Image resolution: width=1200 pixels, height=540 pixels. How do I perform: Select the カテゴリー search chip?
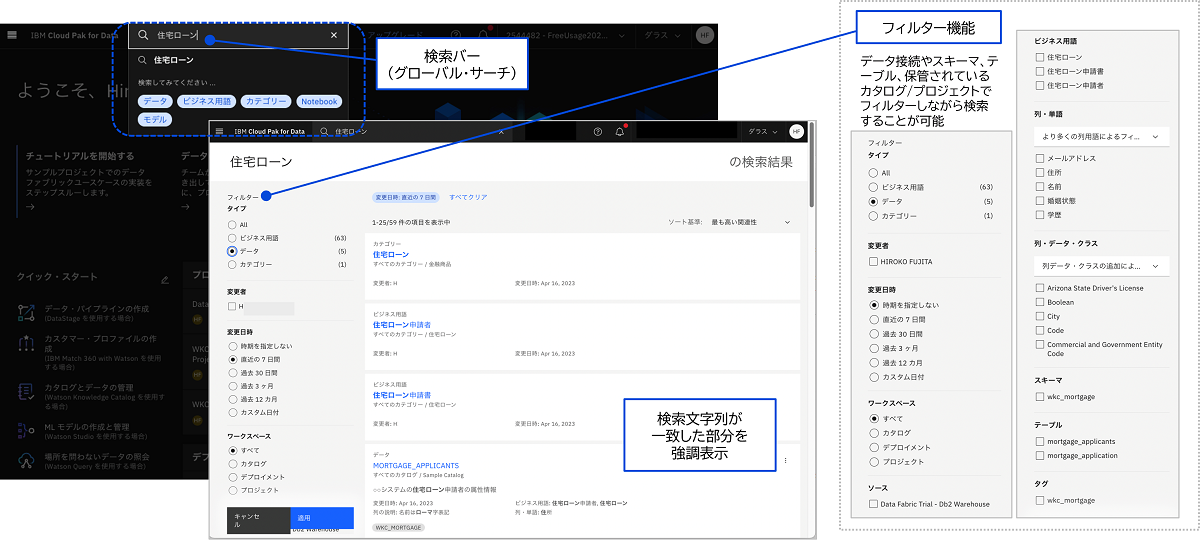[265, 101]
